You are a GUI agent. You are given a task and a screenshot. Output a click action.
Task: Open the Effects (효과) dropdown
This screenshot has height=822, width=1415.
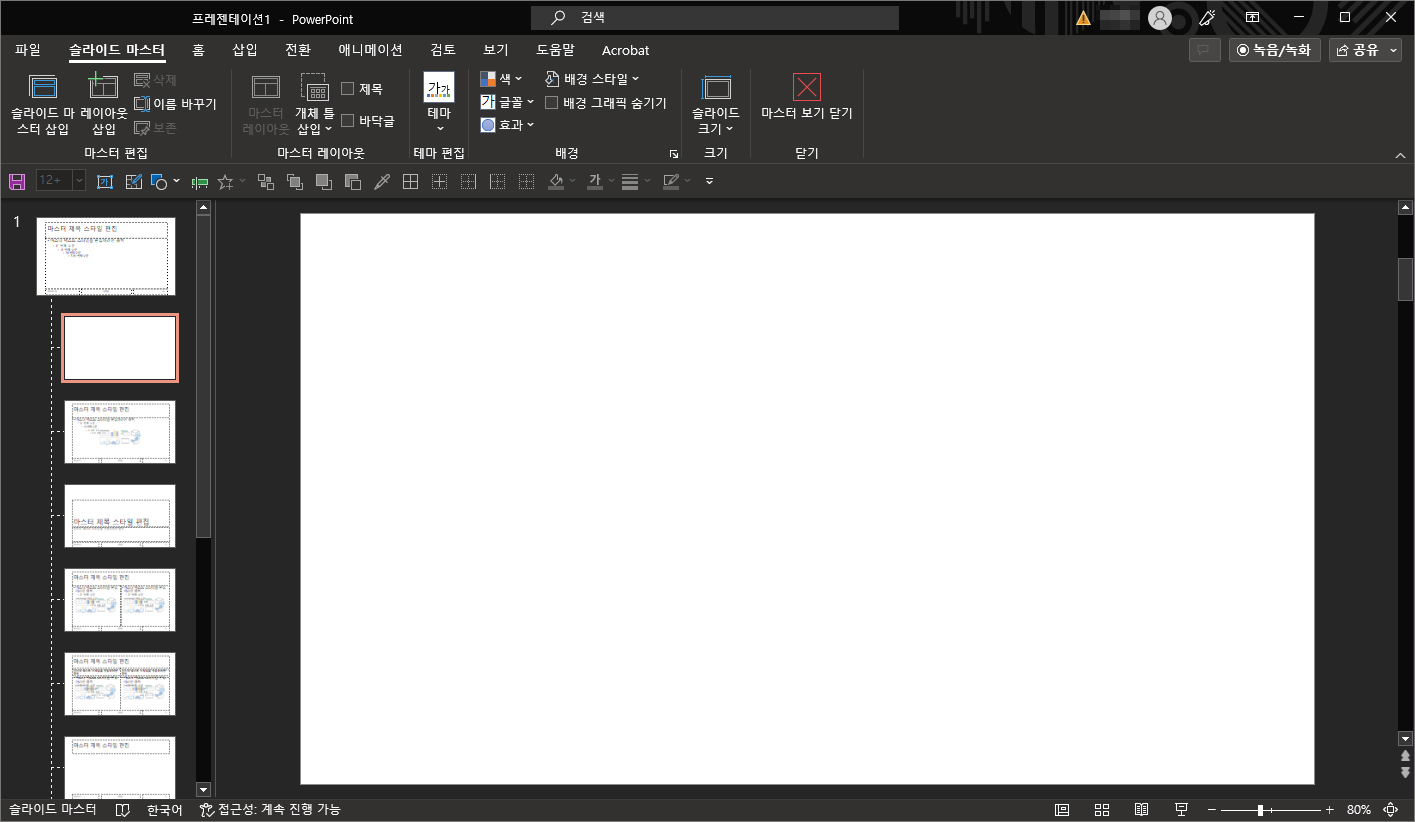point(507,125)
